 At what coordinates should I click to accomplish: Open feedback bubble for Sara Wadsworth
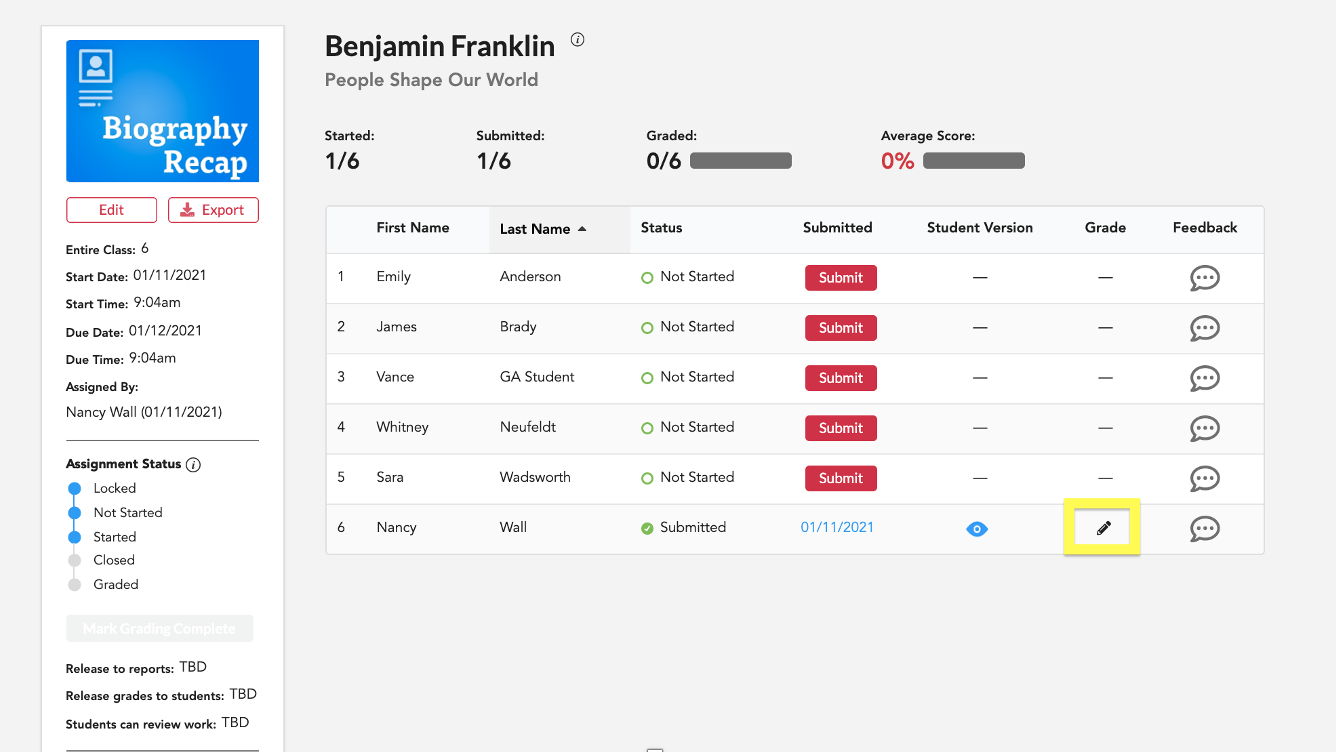click(x=1204, y=478)
